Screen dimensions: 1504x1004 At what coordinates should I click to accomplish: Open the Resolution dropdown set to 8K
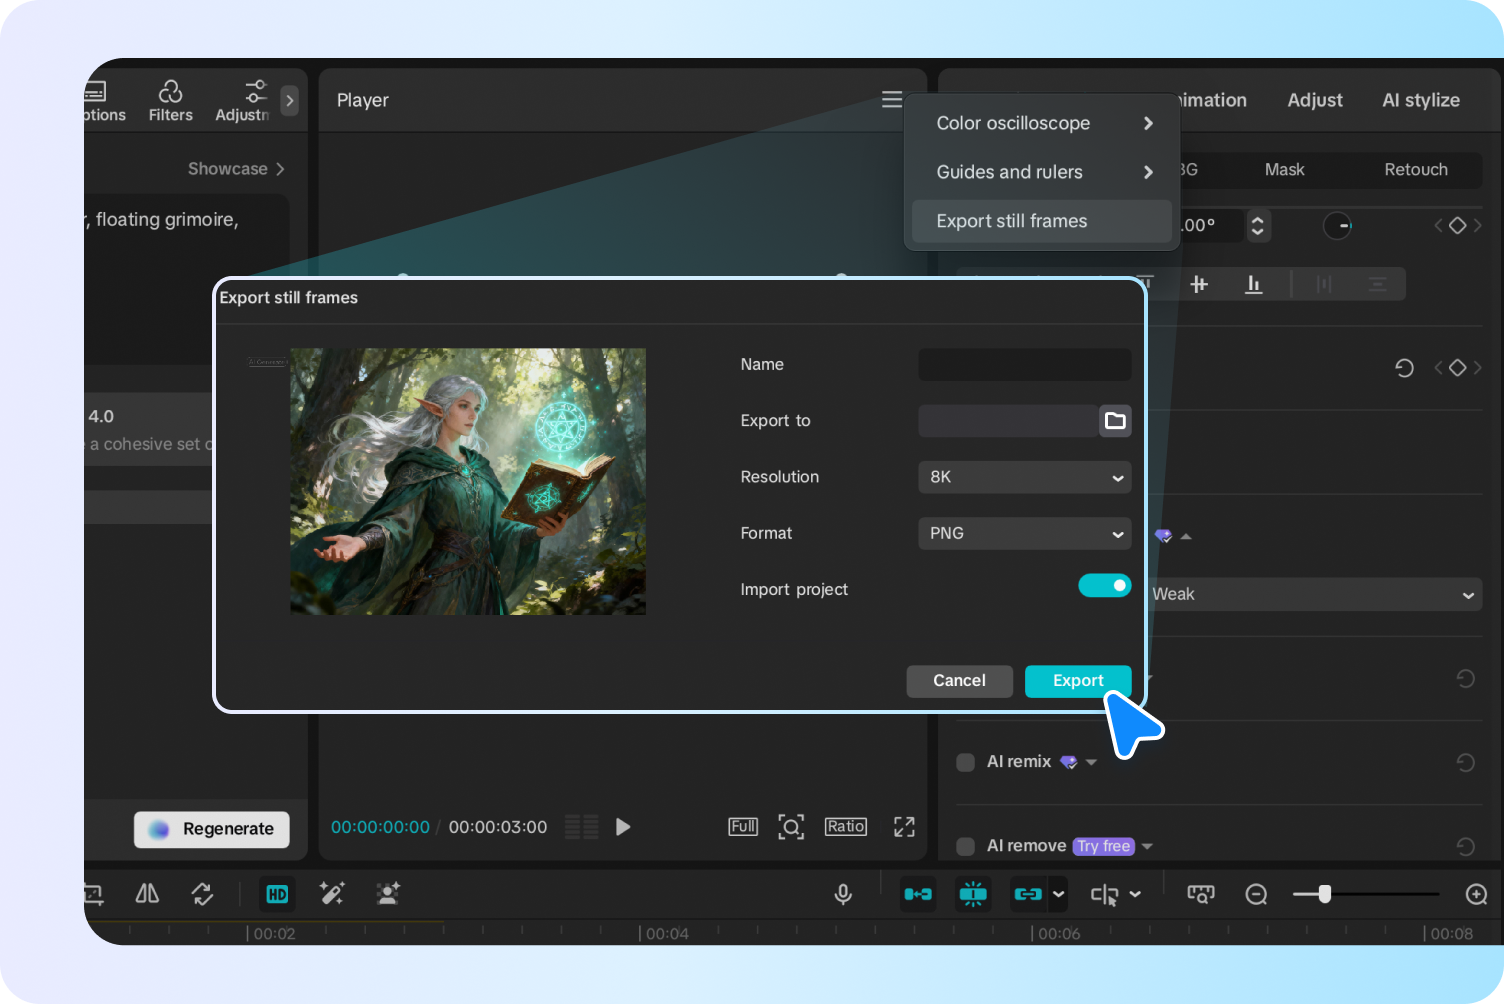pos(1024,477)
